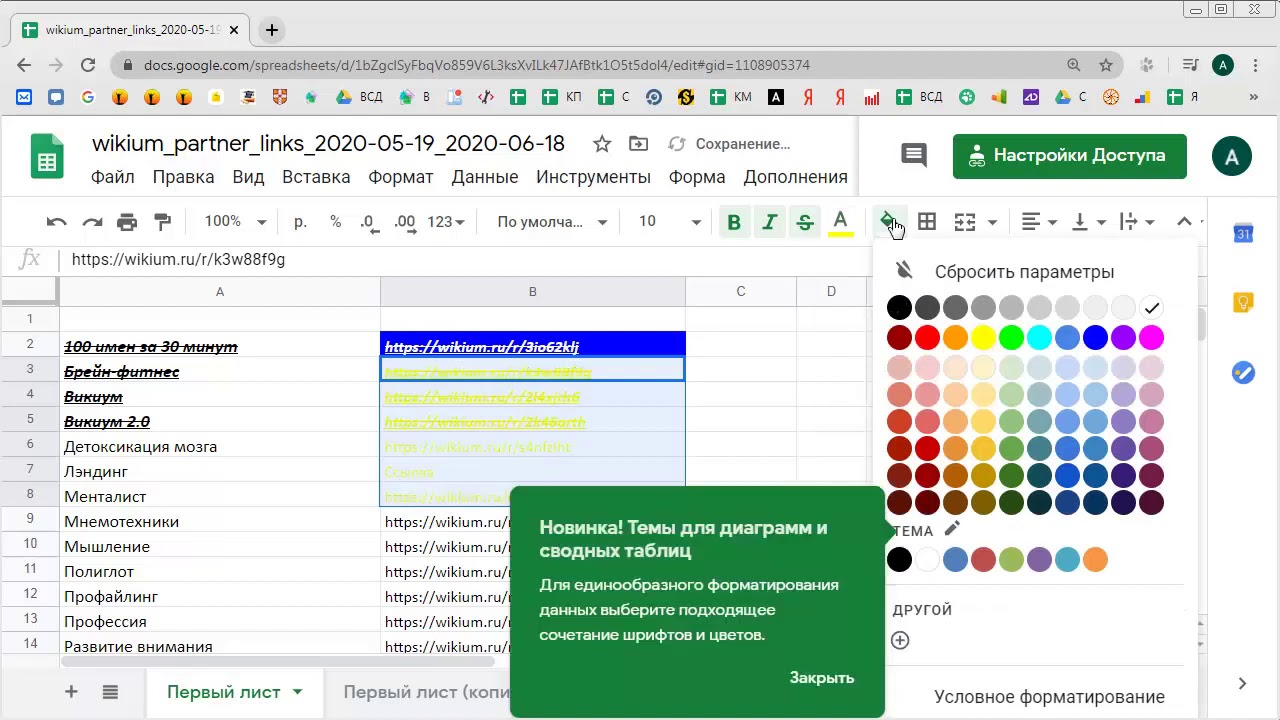1280x720 pixels.
Task: Click the Undo arrow in toolbar
Action: 57,222
